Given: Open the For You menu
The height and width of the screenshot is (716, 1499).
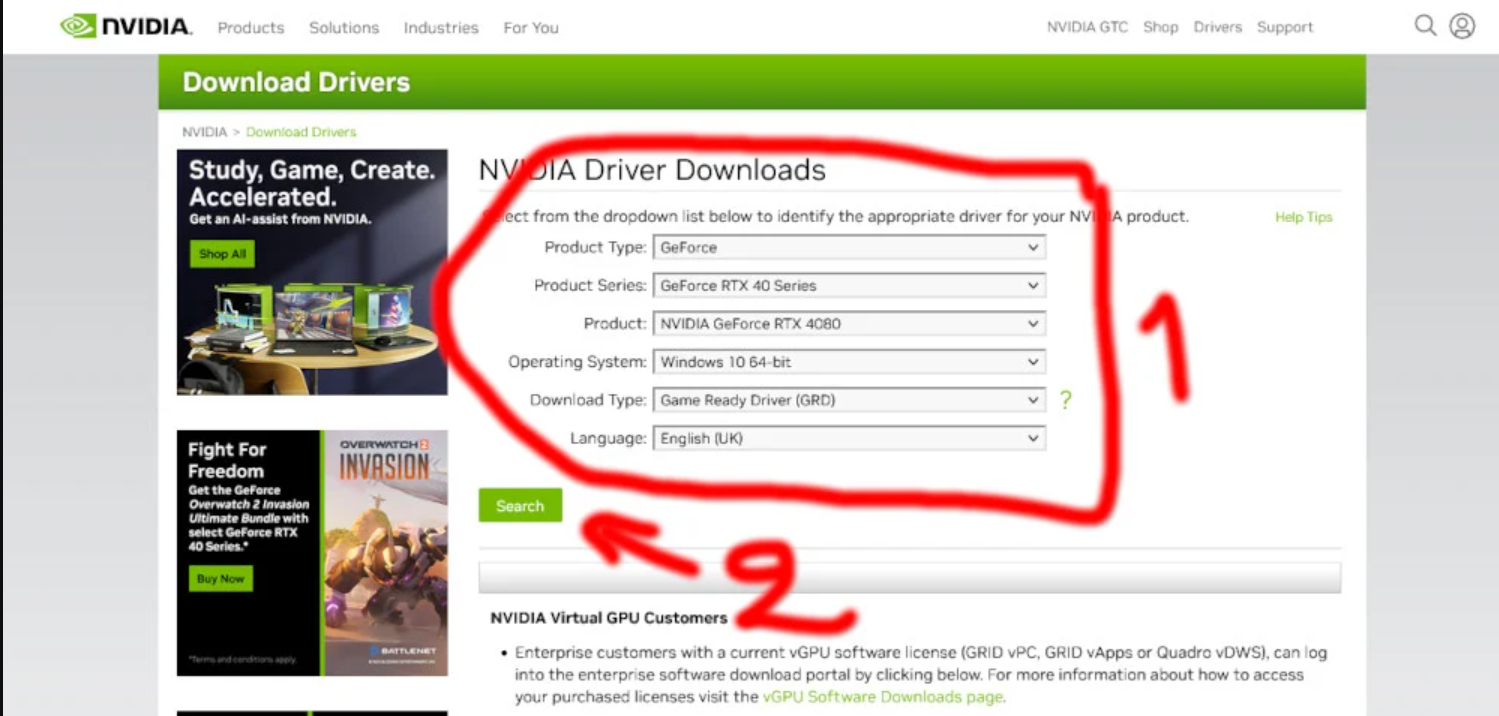Looking at the screenshot, I should 531,28.
